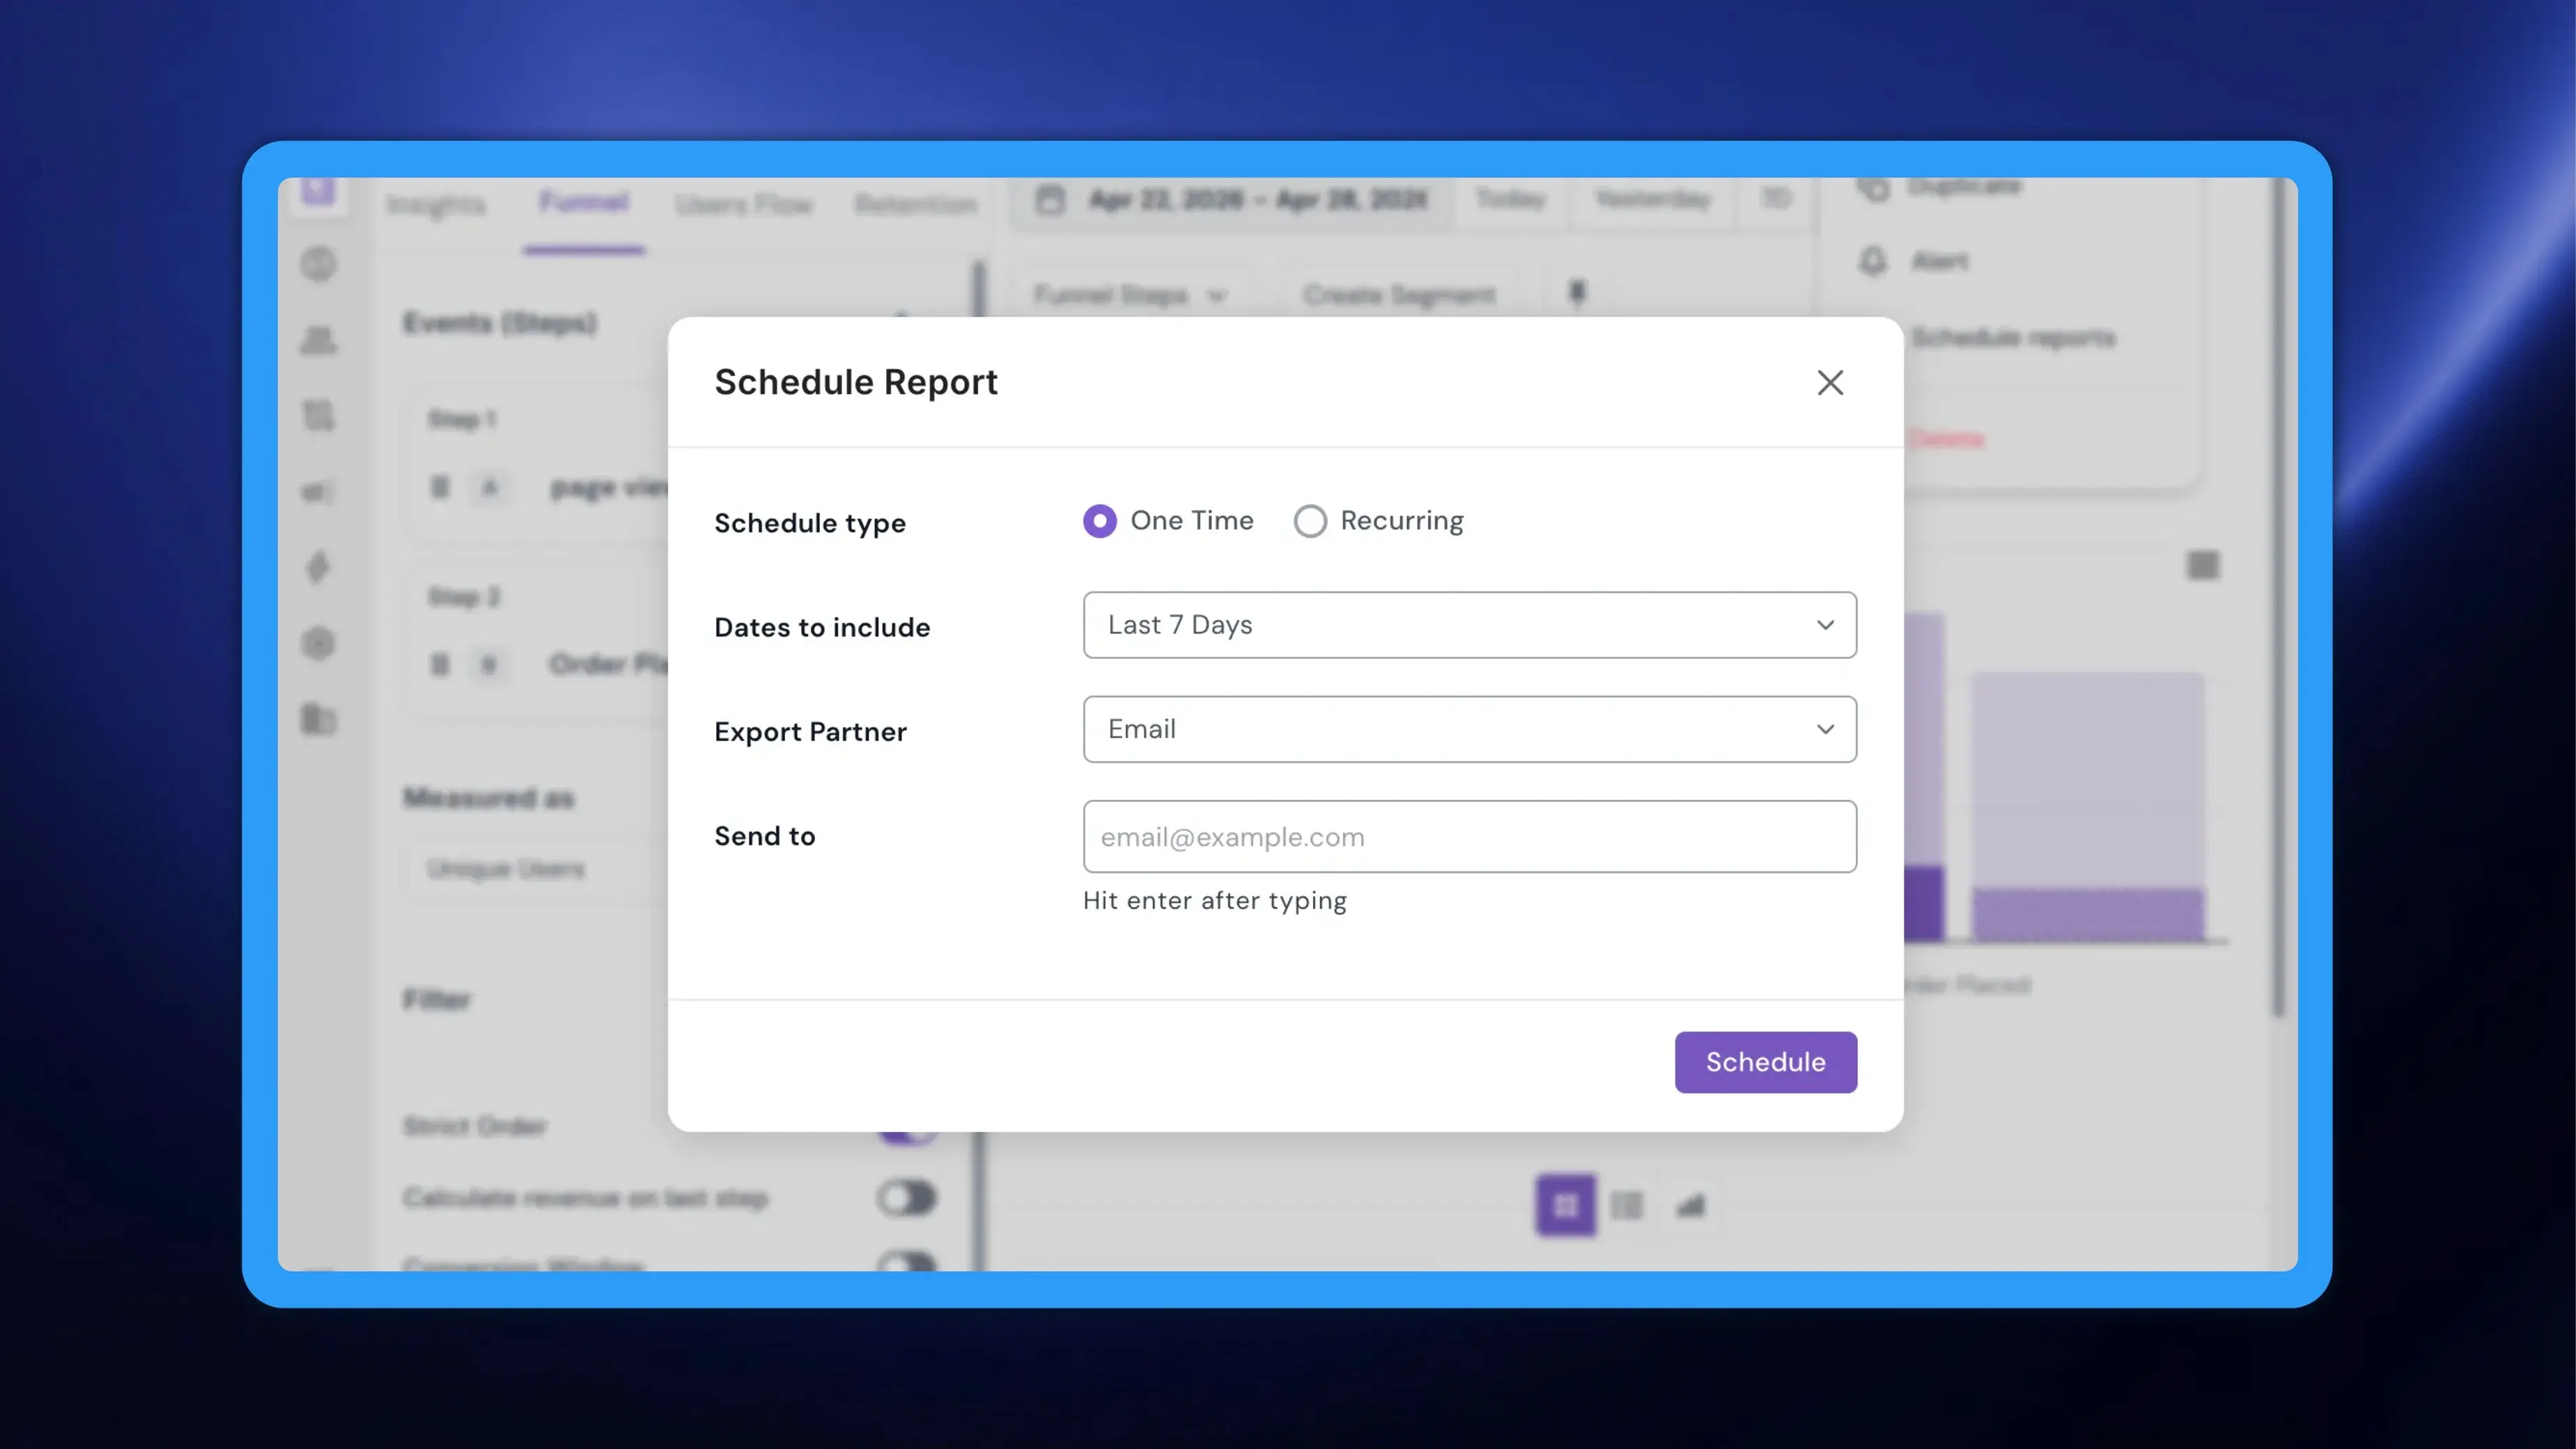
Task: Click the Alert bell icon
Action: (x=1872, y=261)
